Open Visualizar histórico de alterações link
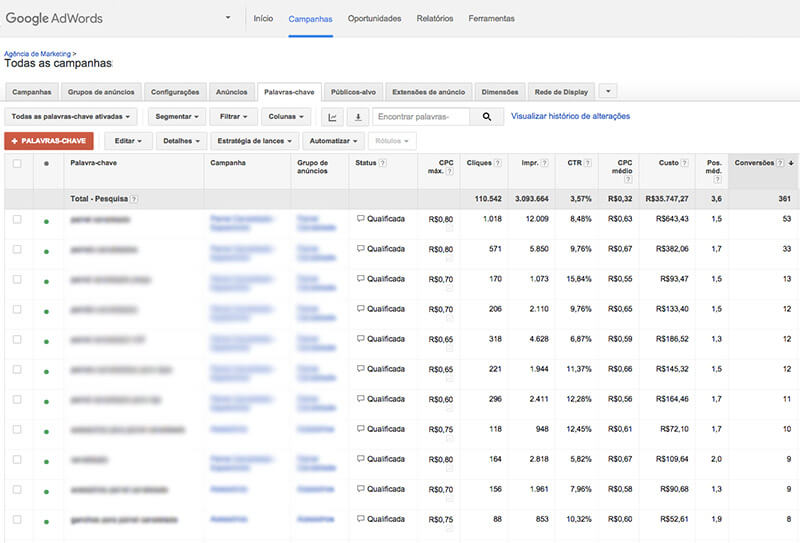Viewport: 800px width, 543px height. [570, 116]
